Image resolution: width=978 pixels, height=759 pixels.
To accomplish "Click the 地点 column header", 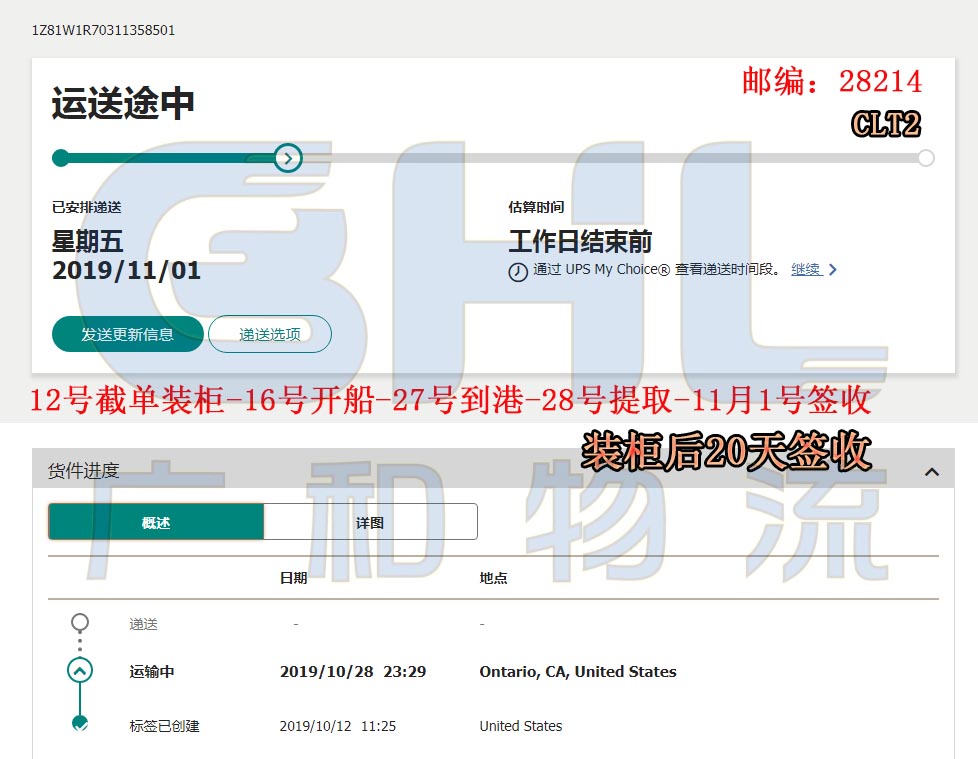I will click(493, 578).
